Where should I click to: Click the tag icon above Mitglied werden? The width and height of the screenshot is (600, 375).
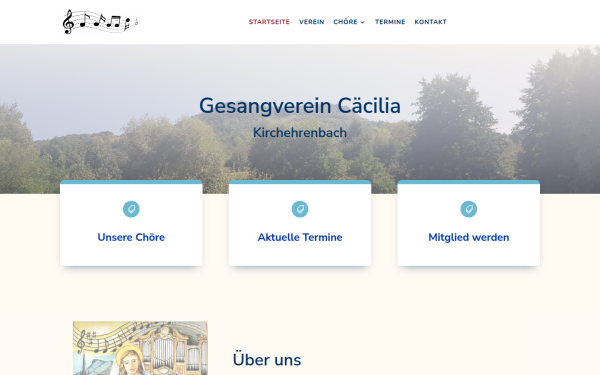pos(469,209)
